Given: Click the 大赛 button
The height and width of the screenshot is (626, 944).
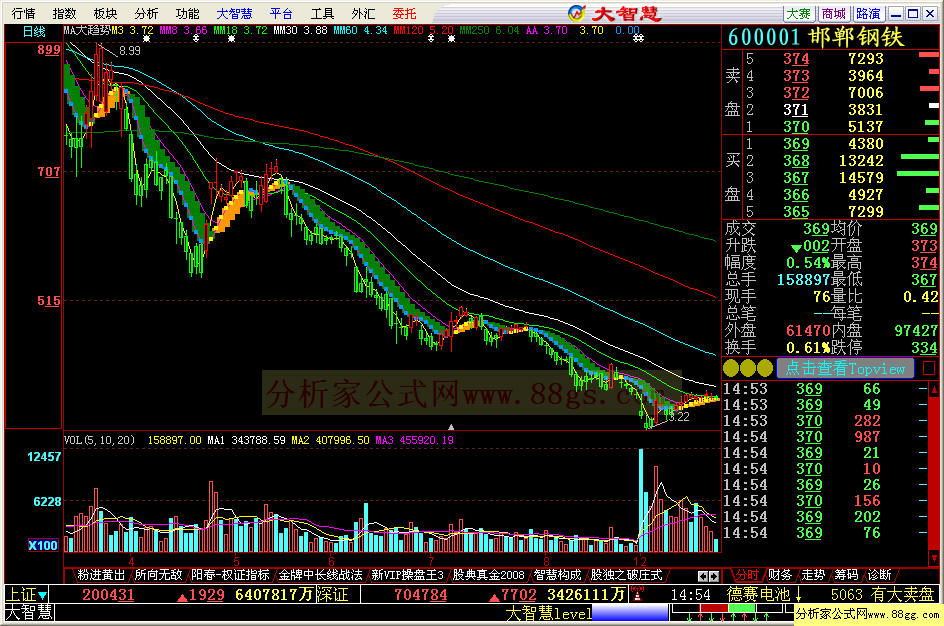Looking at the screenshot, I should 799,13.
